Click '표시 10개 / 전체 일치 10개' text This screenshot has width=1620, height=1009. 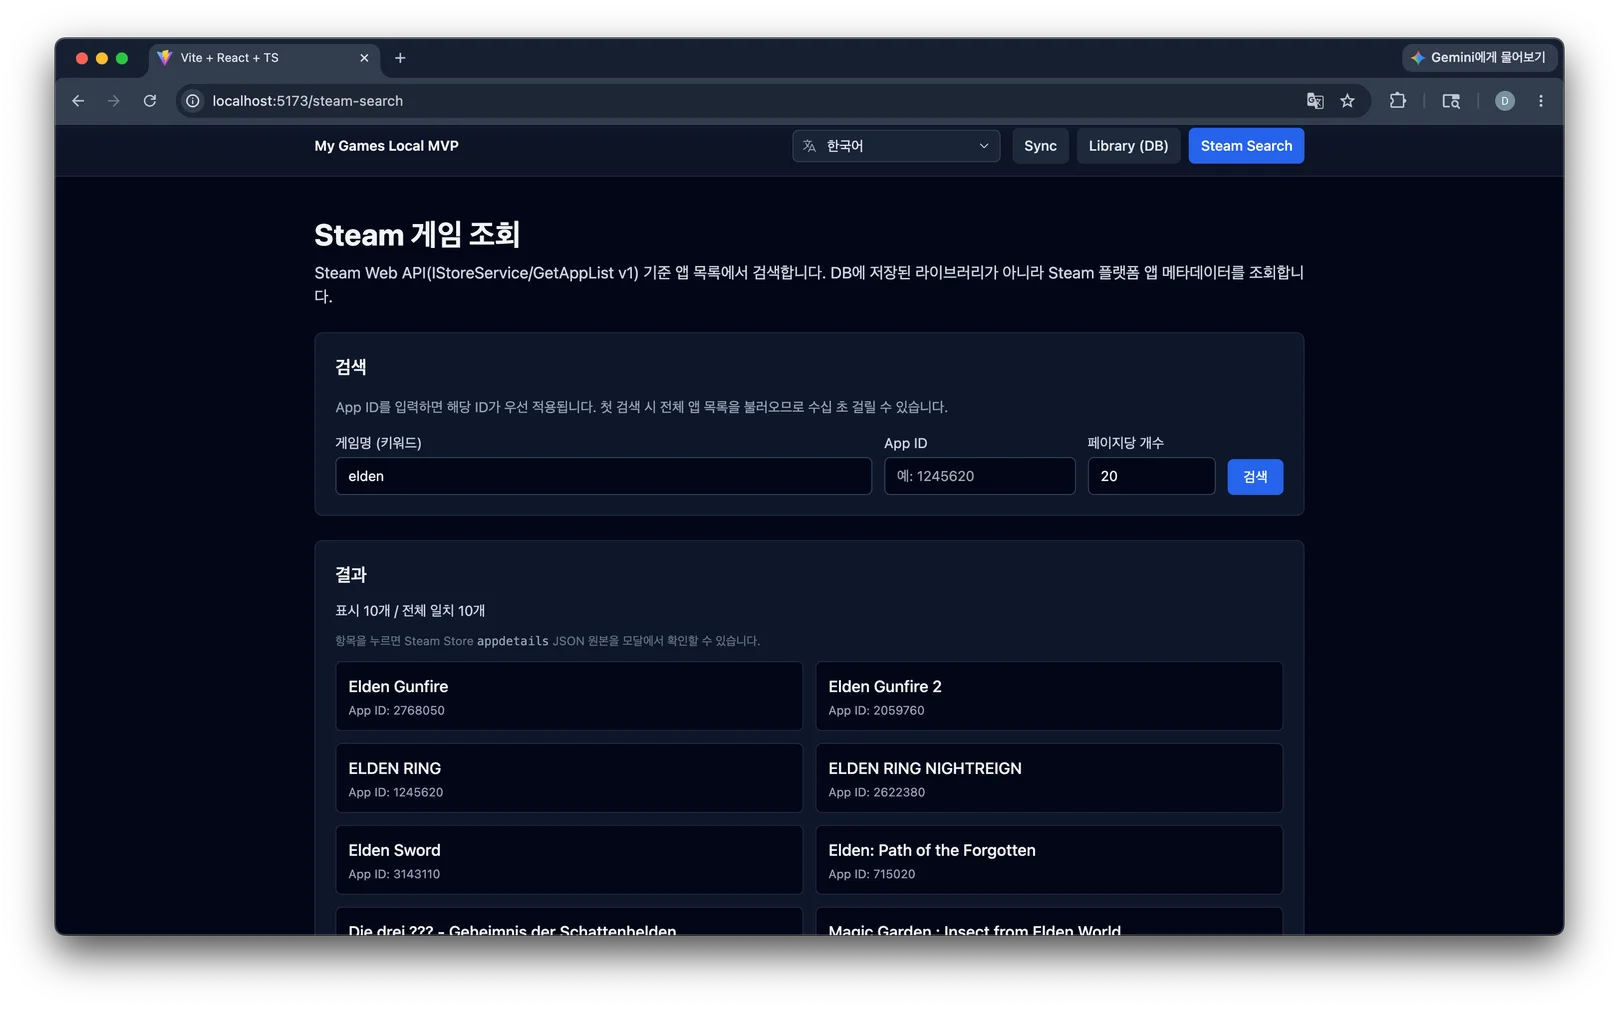[410, 610]
